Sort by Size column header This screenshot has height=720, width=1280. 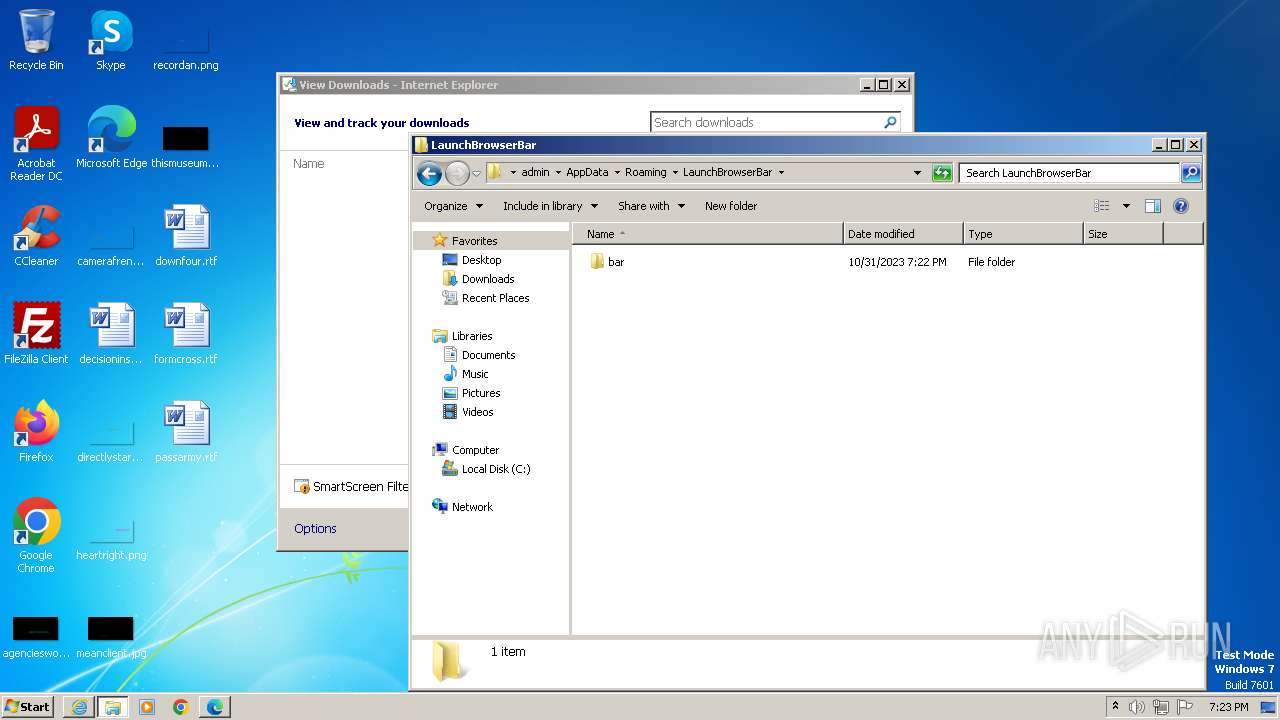(1123, 234)
